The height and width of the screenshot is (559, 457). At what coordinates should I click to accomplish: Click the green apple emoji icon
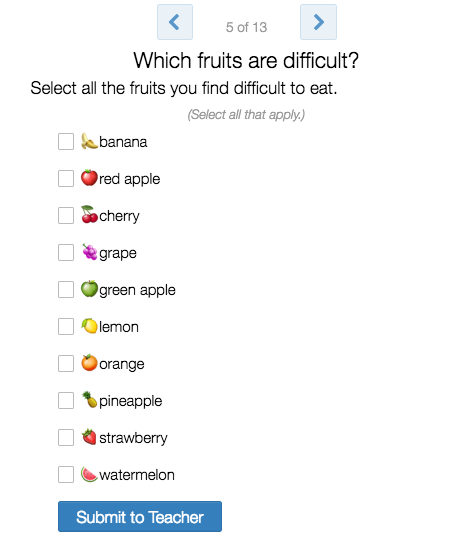tap(89, 289)
